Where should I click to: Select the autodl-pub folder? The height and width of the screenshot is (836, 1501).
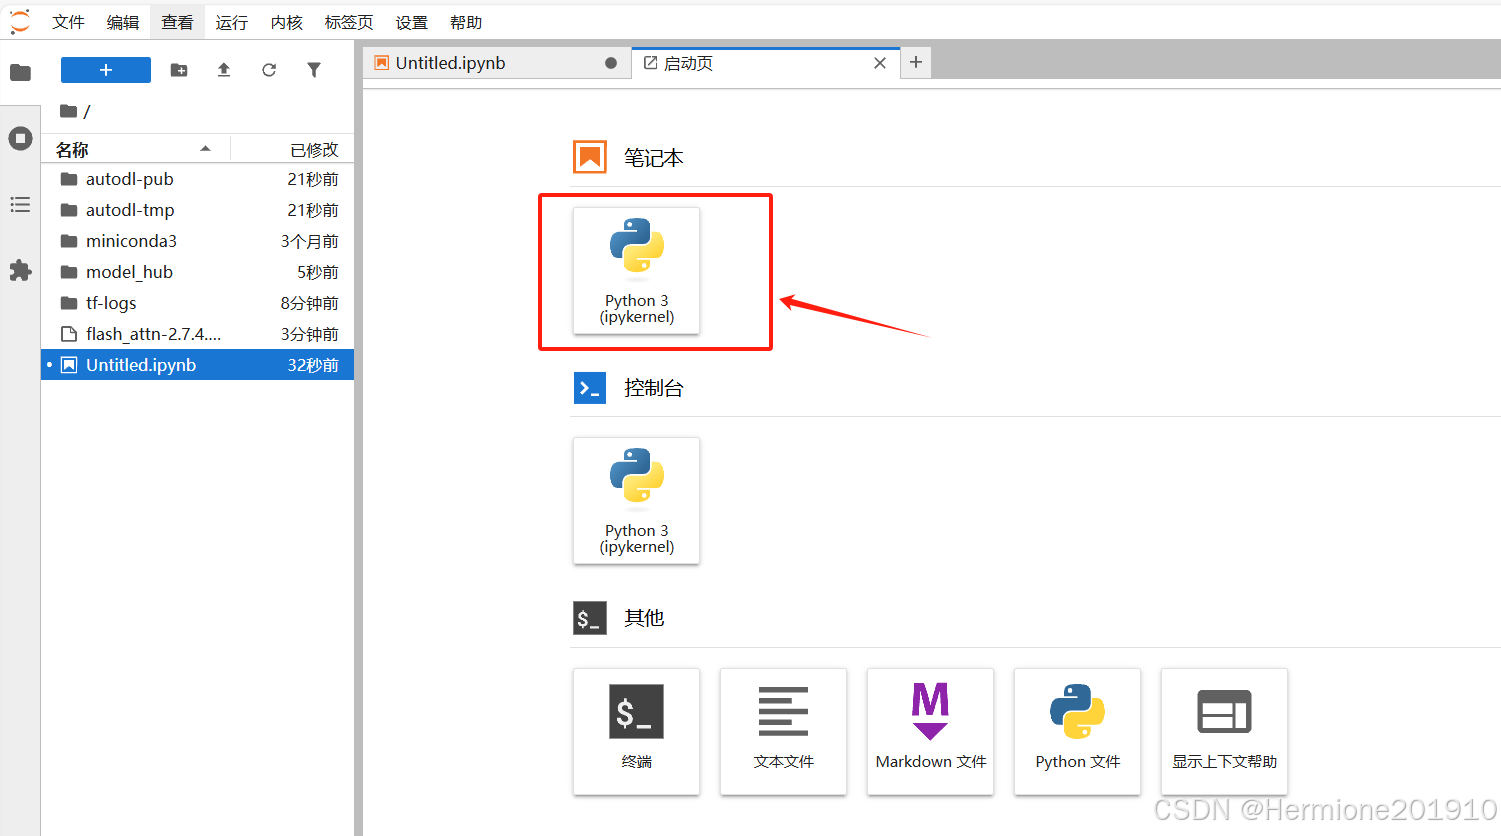pyautogui.click(x=197, y=179)
